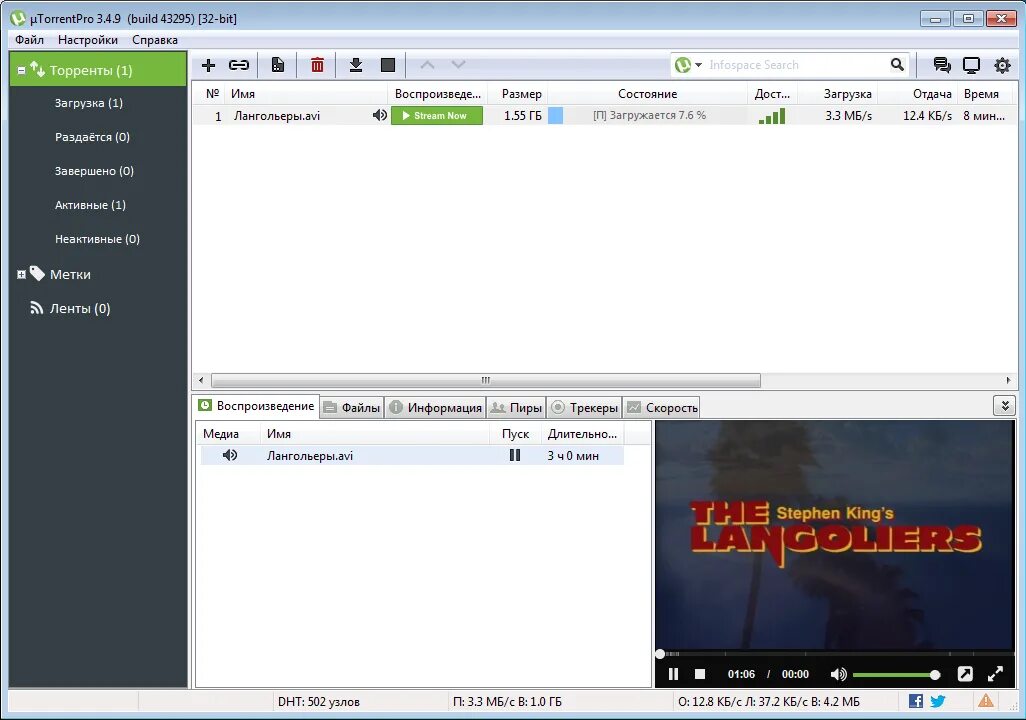Stop the video playback in player
1026x720 pixels.
699,674
